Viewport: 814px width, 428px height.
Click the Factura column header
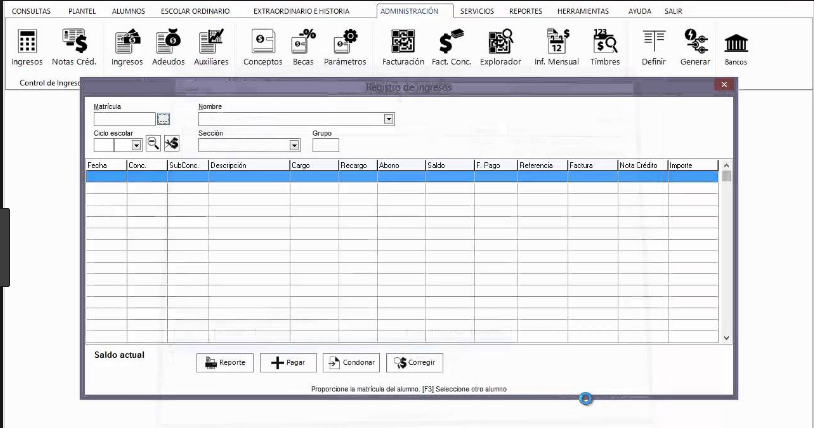point(593,165)
